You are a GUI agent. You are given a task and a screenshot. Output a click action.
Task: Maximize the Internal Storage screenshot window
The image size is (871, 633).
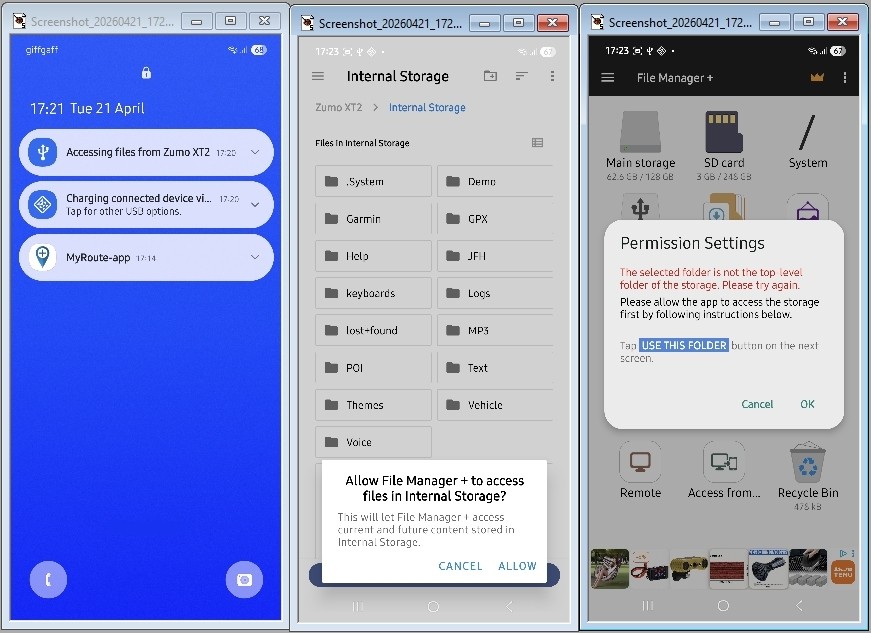518,22
